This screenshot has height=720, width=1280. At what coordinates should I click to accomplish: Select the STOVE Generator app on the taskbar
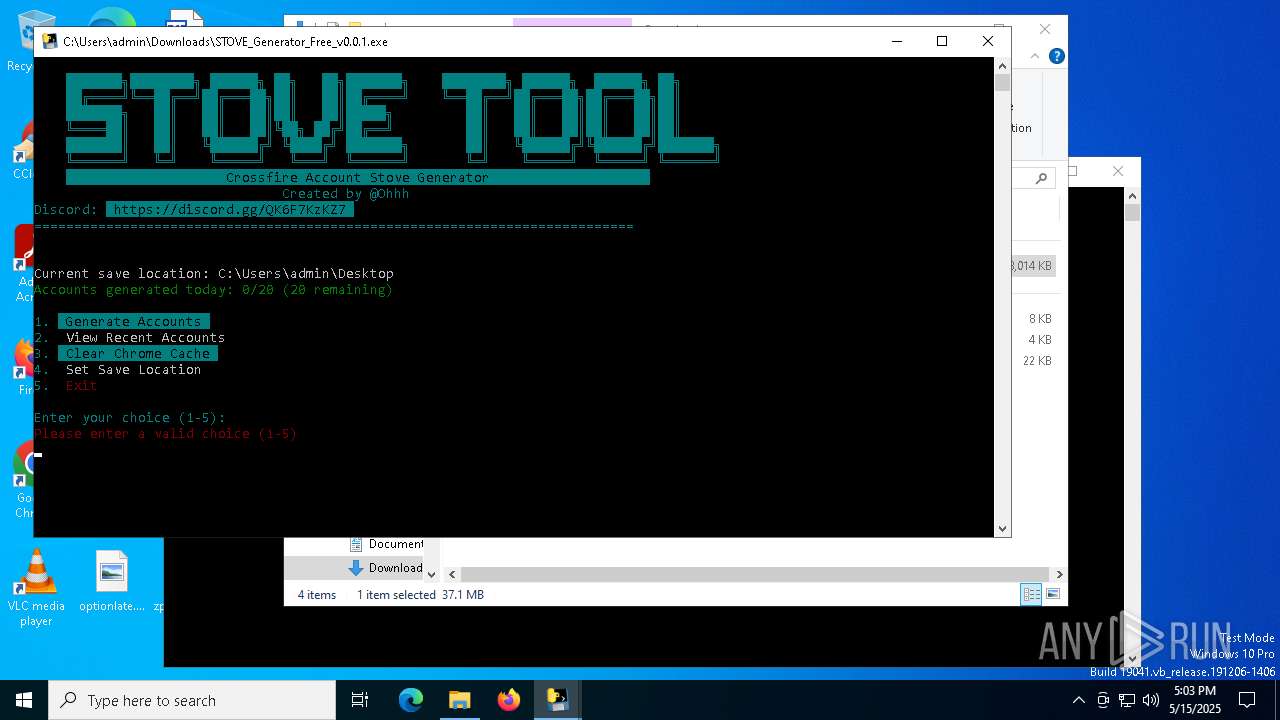pyautogui.click(x=557, y=700)
